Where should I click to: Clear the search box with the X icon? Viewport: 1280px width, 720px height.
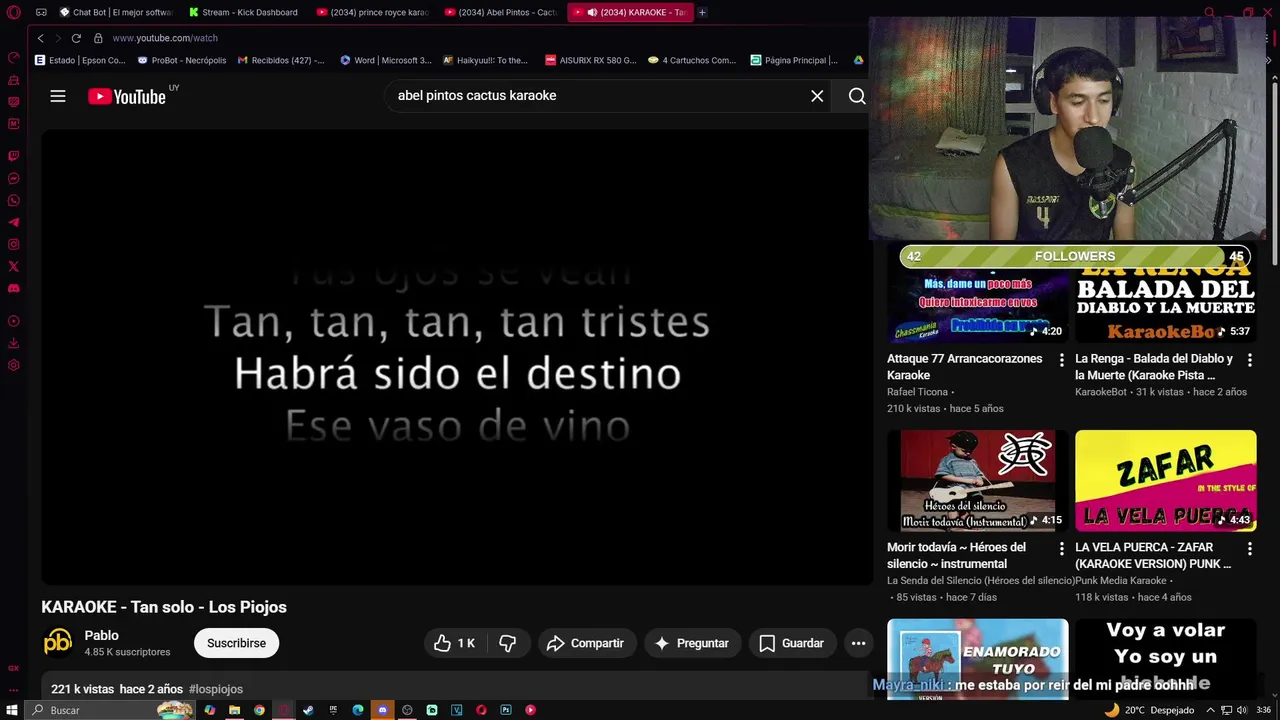817,96
